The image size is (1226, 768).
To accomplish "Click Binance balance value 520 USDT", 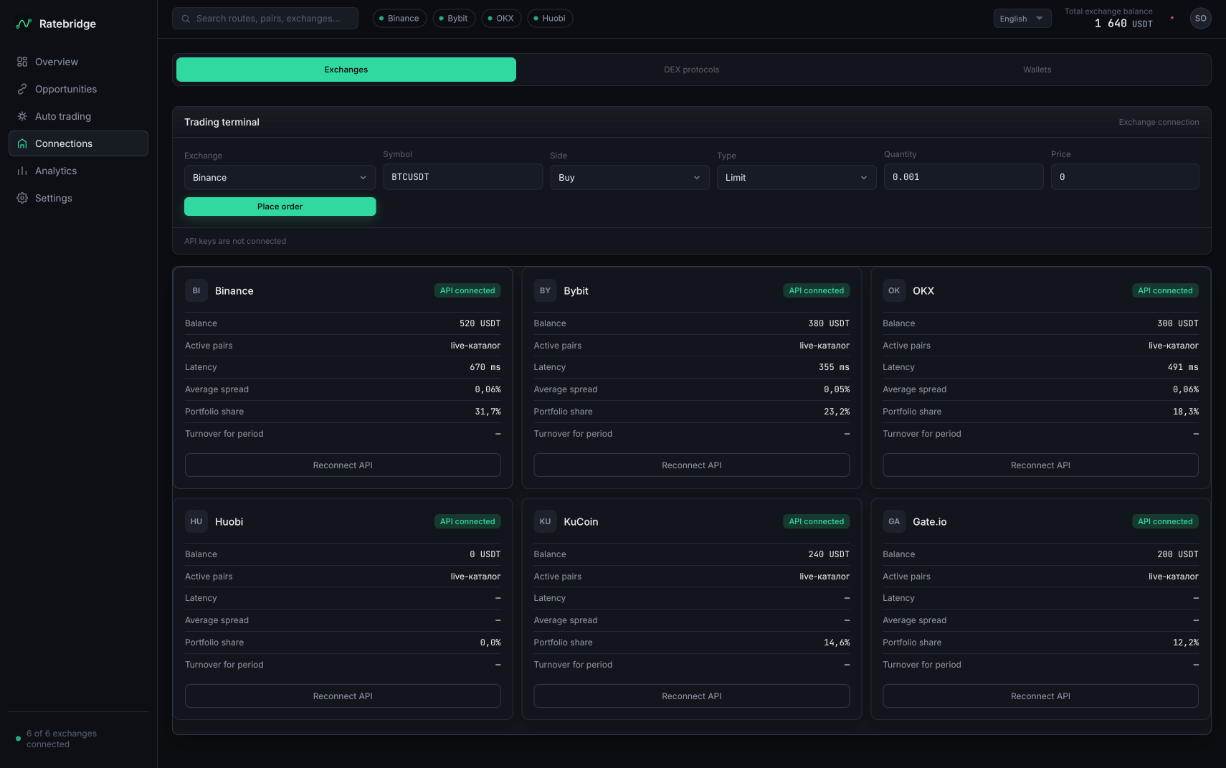I will [x=480, y=323].
